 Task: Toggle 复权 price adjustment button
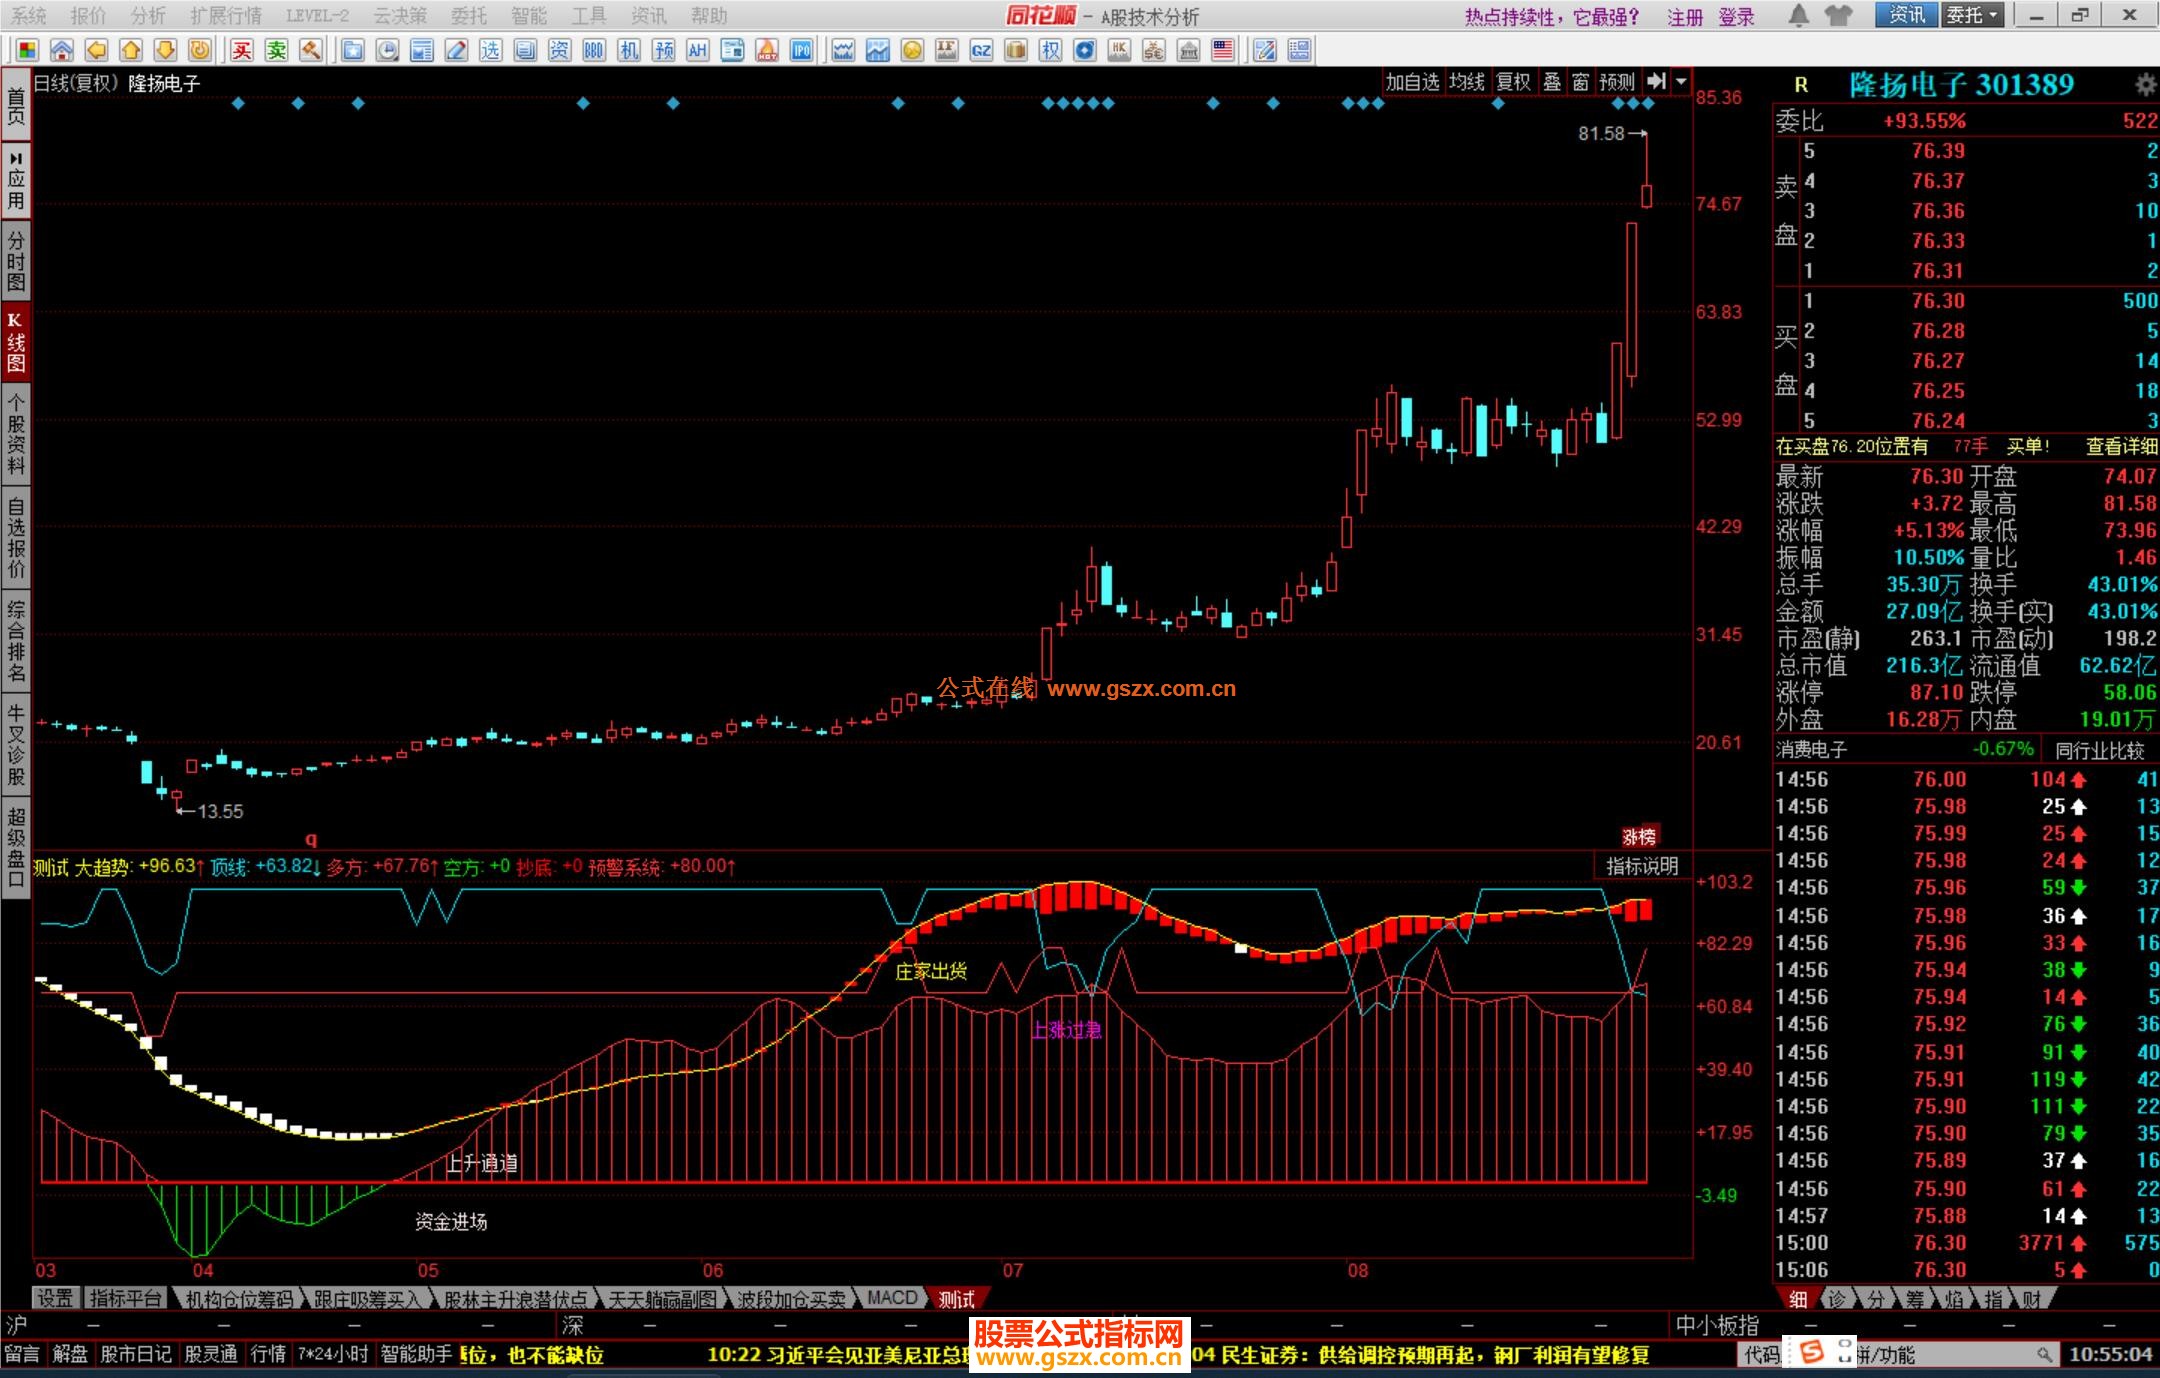1513,82
